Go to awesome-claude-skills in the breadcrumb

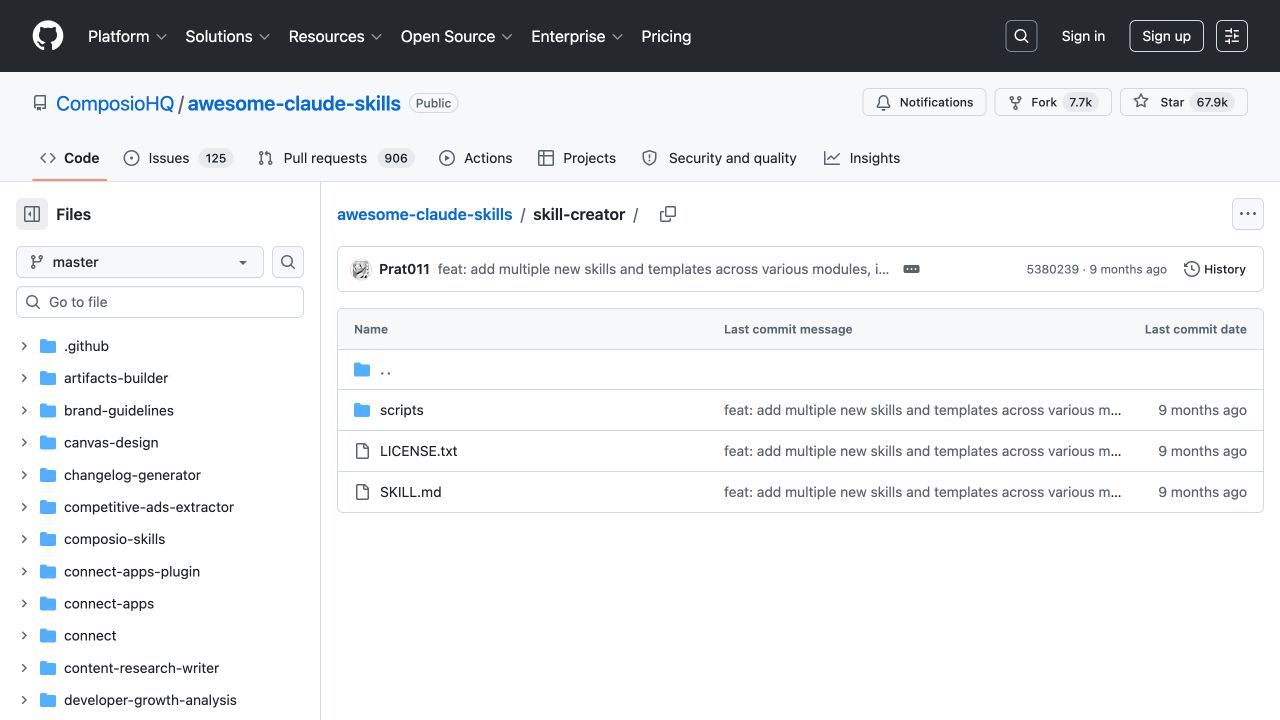(x=424, y=214)
